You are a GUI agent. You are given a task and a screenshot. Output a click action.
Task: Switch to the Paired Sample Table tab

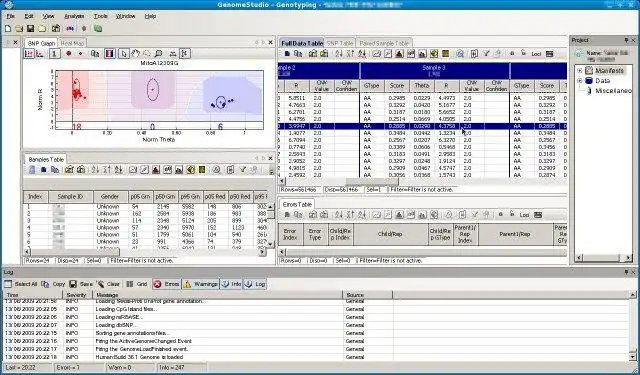pos(384,43)
